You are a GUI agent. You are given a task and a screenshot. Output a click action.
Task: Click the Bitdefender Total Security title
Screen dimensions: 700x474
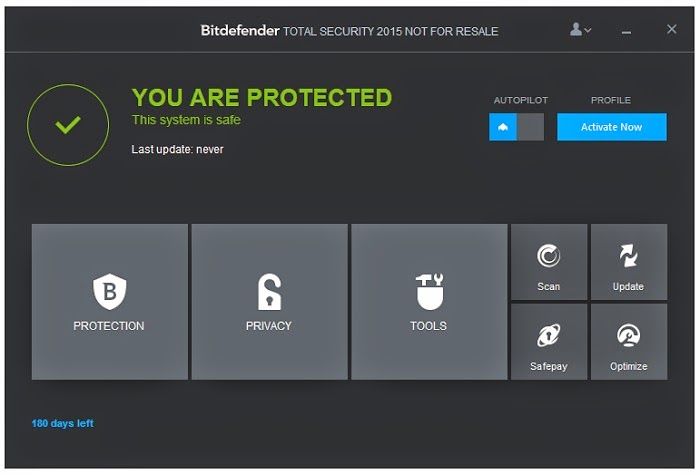click(349, 31)
